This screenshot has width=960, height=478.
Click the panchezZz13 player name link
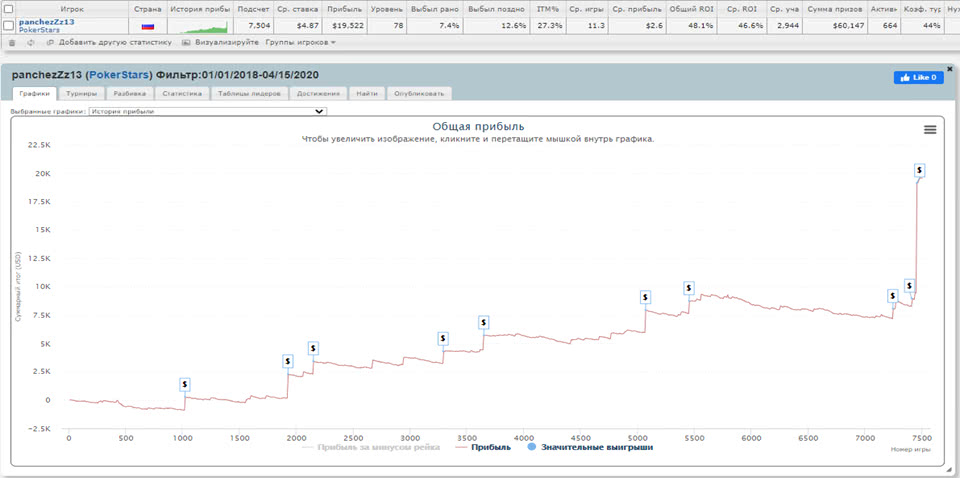pos(46,22)
